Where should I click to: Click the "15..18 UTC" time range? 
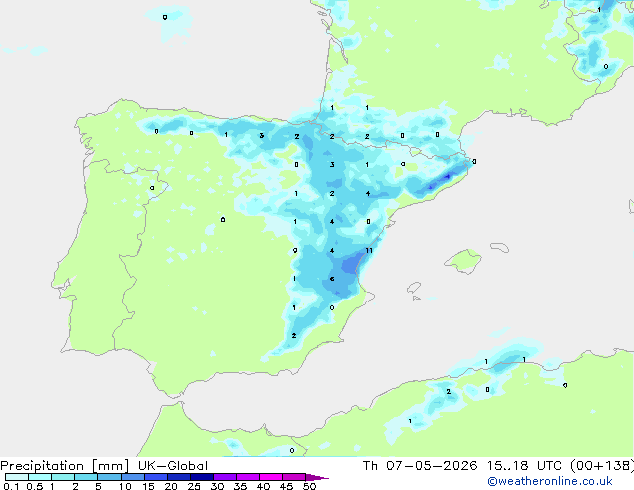(524, 466)
